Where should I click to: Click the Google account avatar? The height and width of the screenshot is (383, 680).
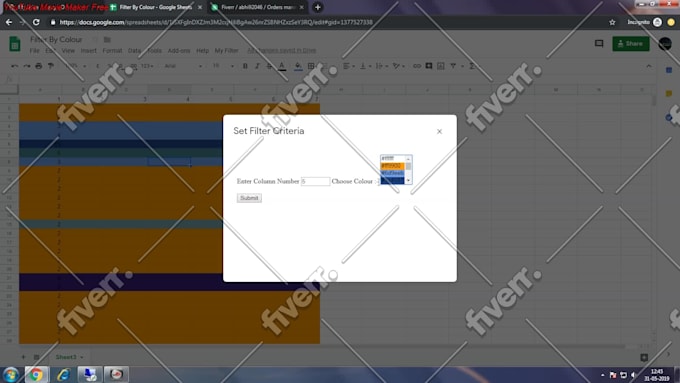click(x=665, y=43)
